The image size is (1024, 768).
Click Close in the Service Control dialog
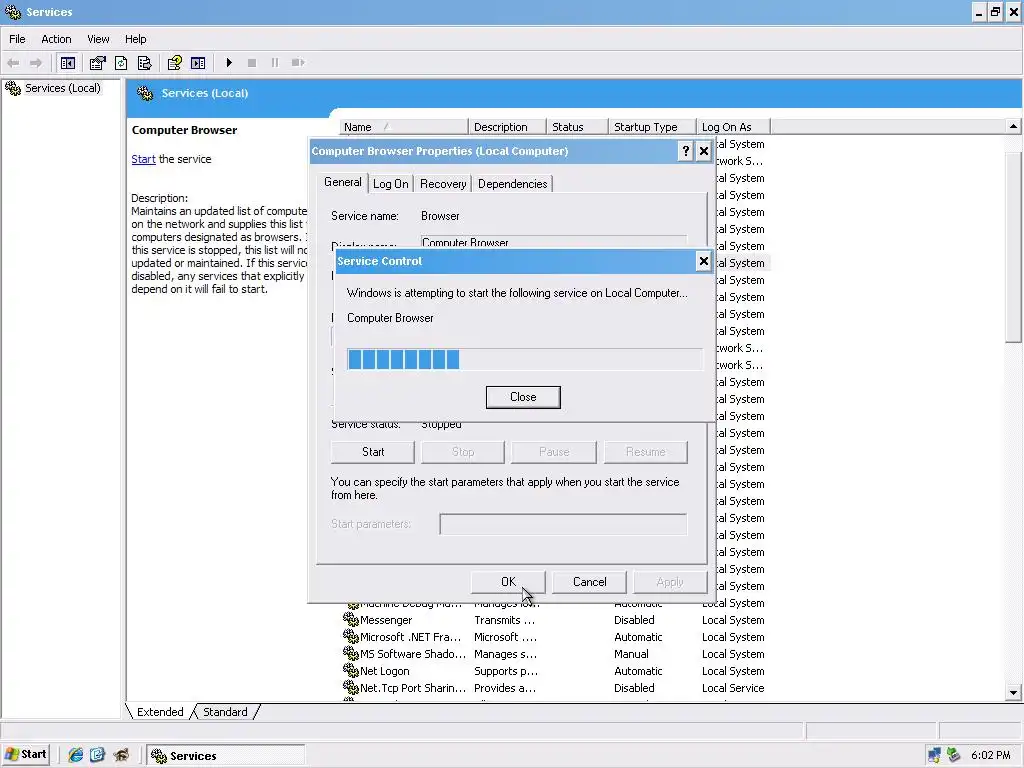point(523,397)
